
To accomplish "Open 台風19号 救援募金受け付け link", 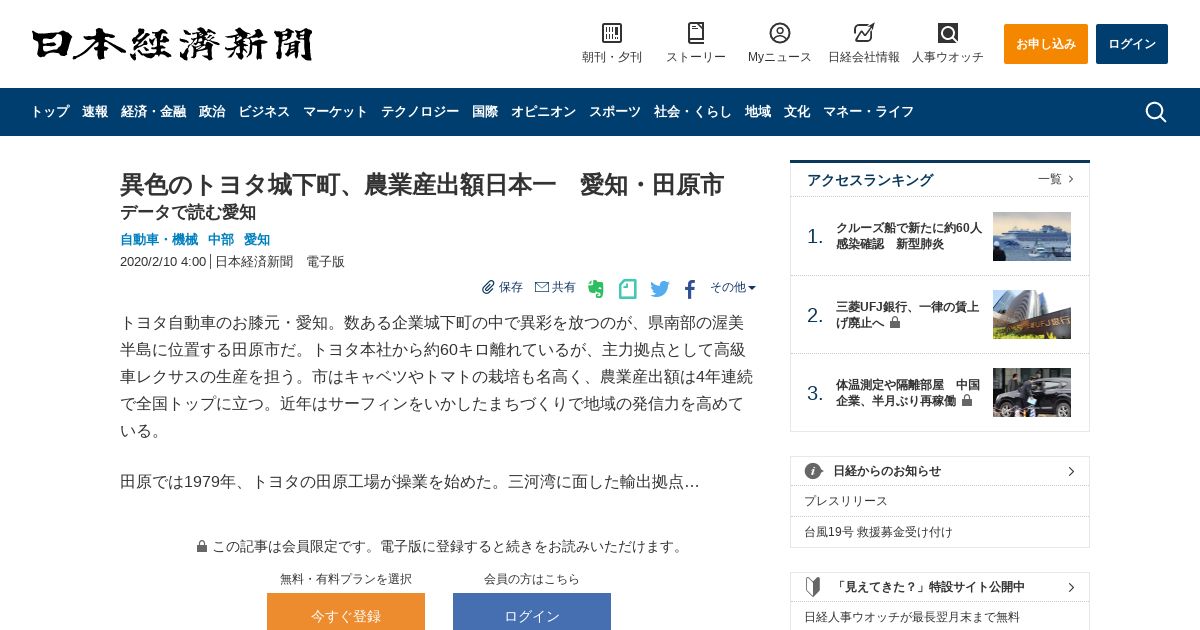I will tap(878, 532).
